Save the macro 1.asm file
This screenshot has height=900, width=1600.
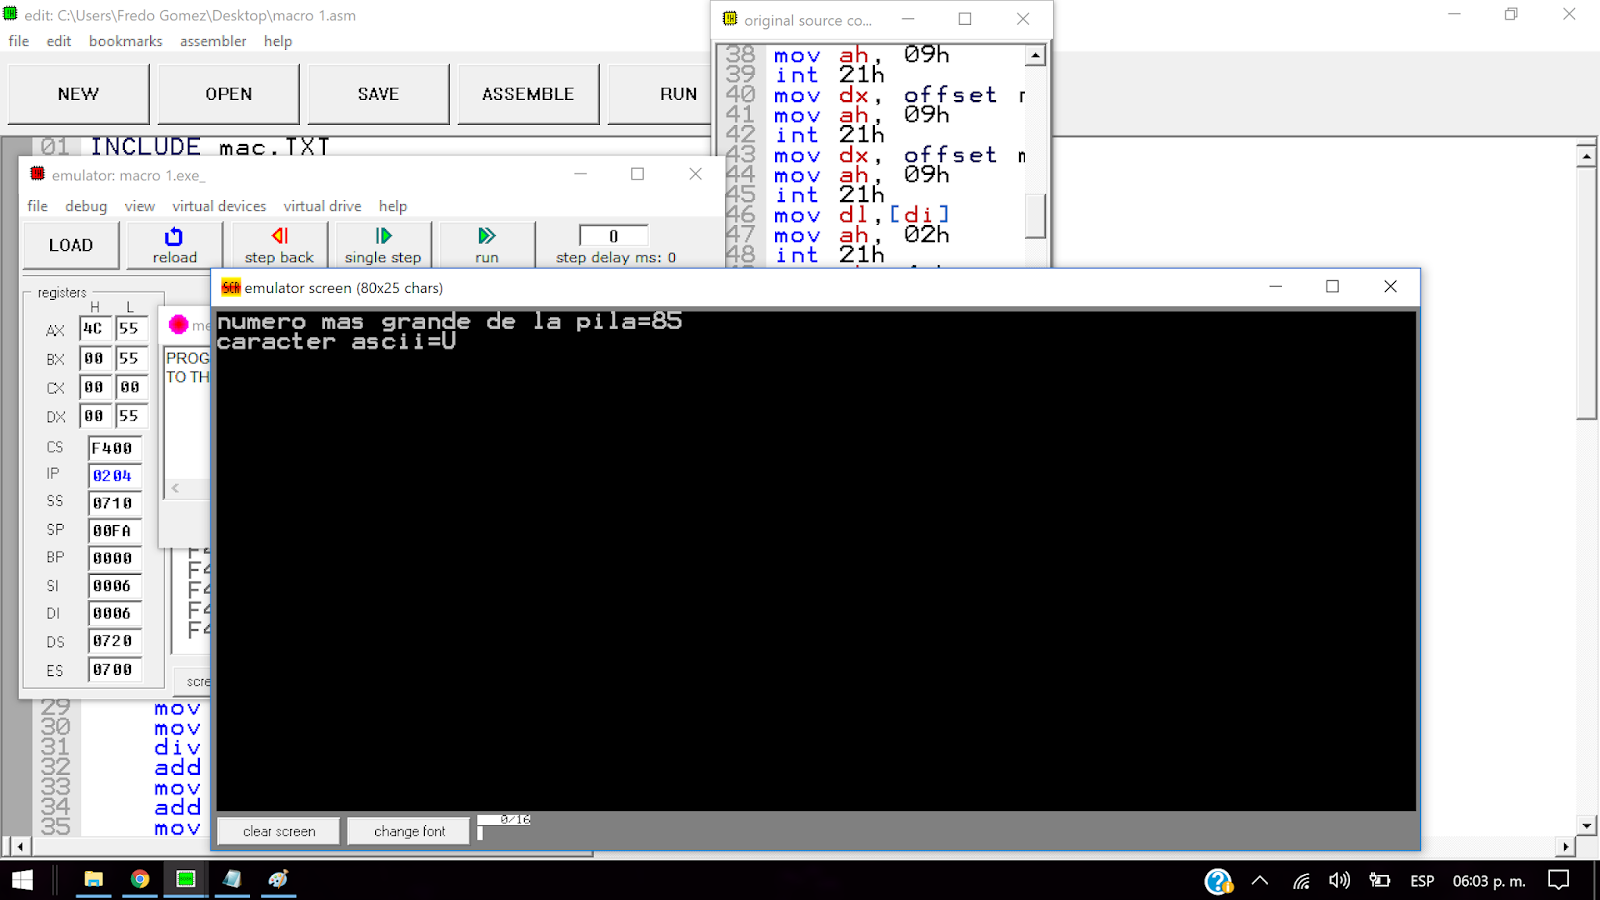pos(377,93)
